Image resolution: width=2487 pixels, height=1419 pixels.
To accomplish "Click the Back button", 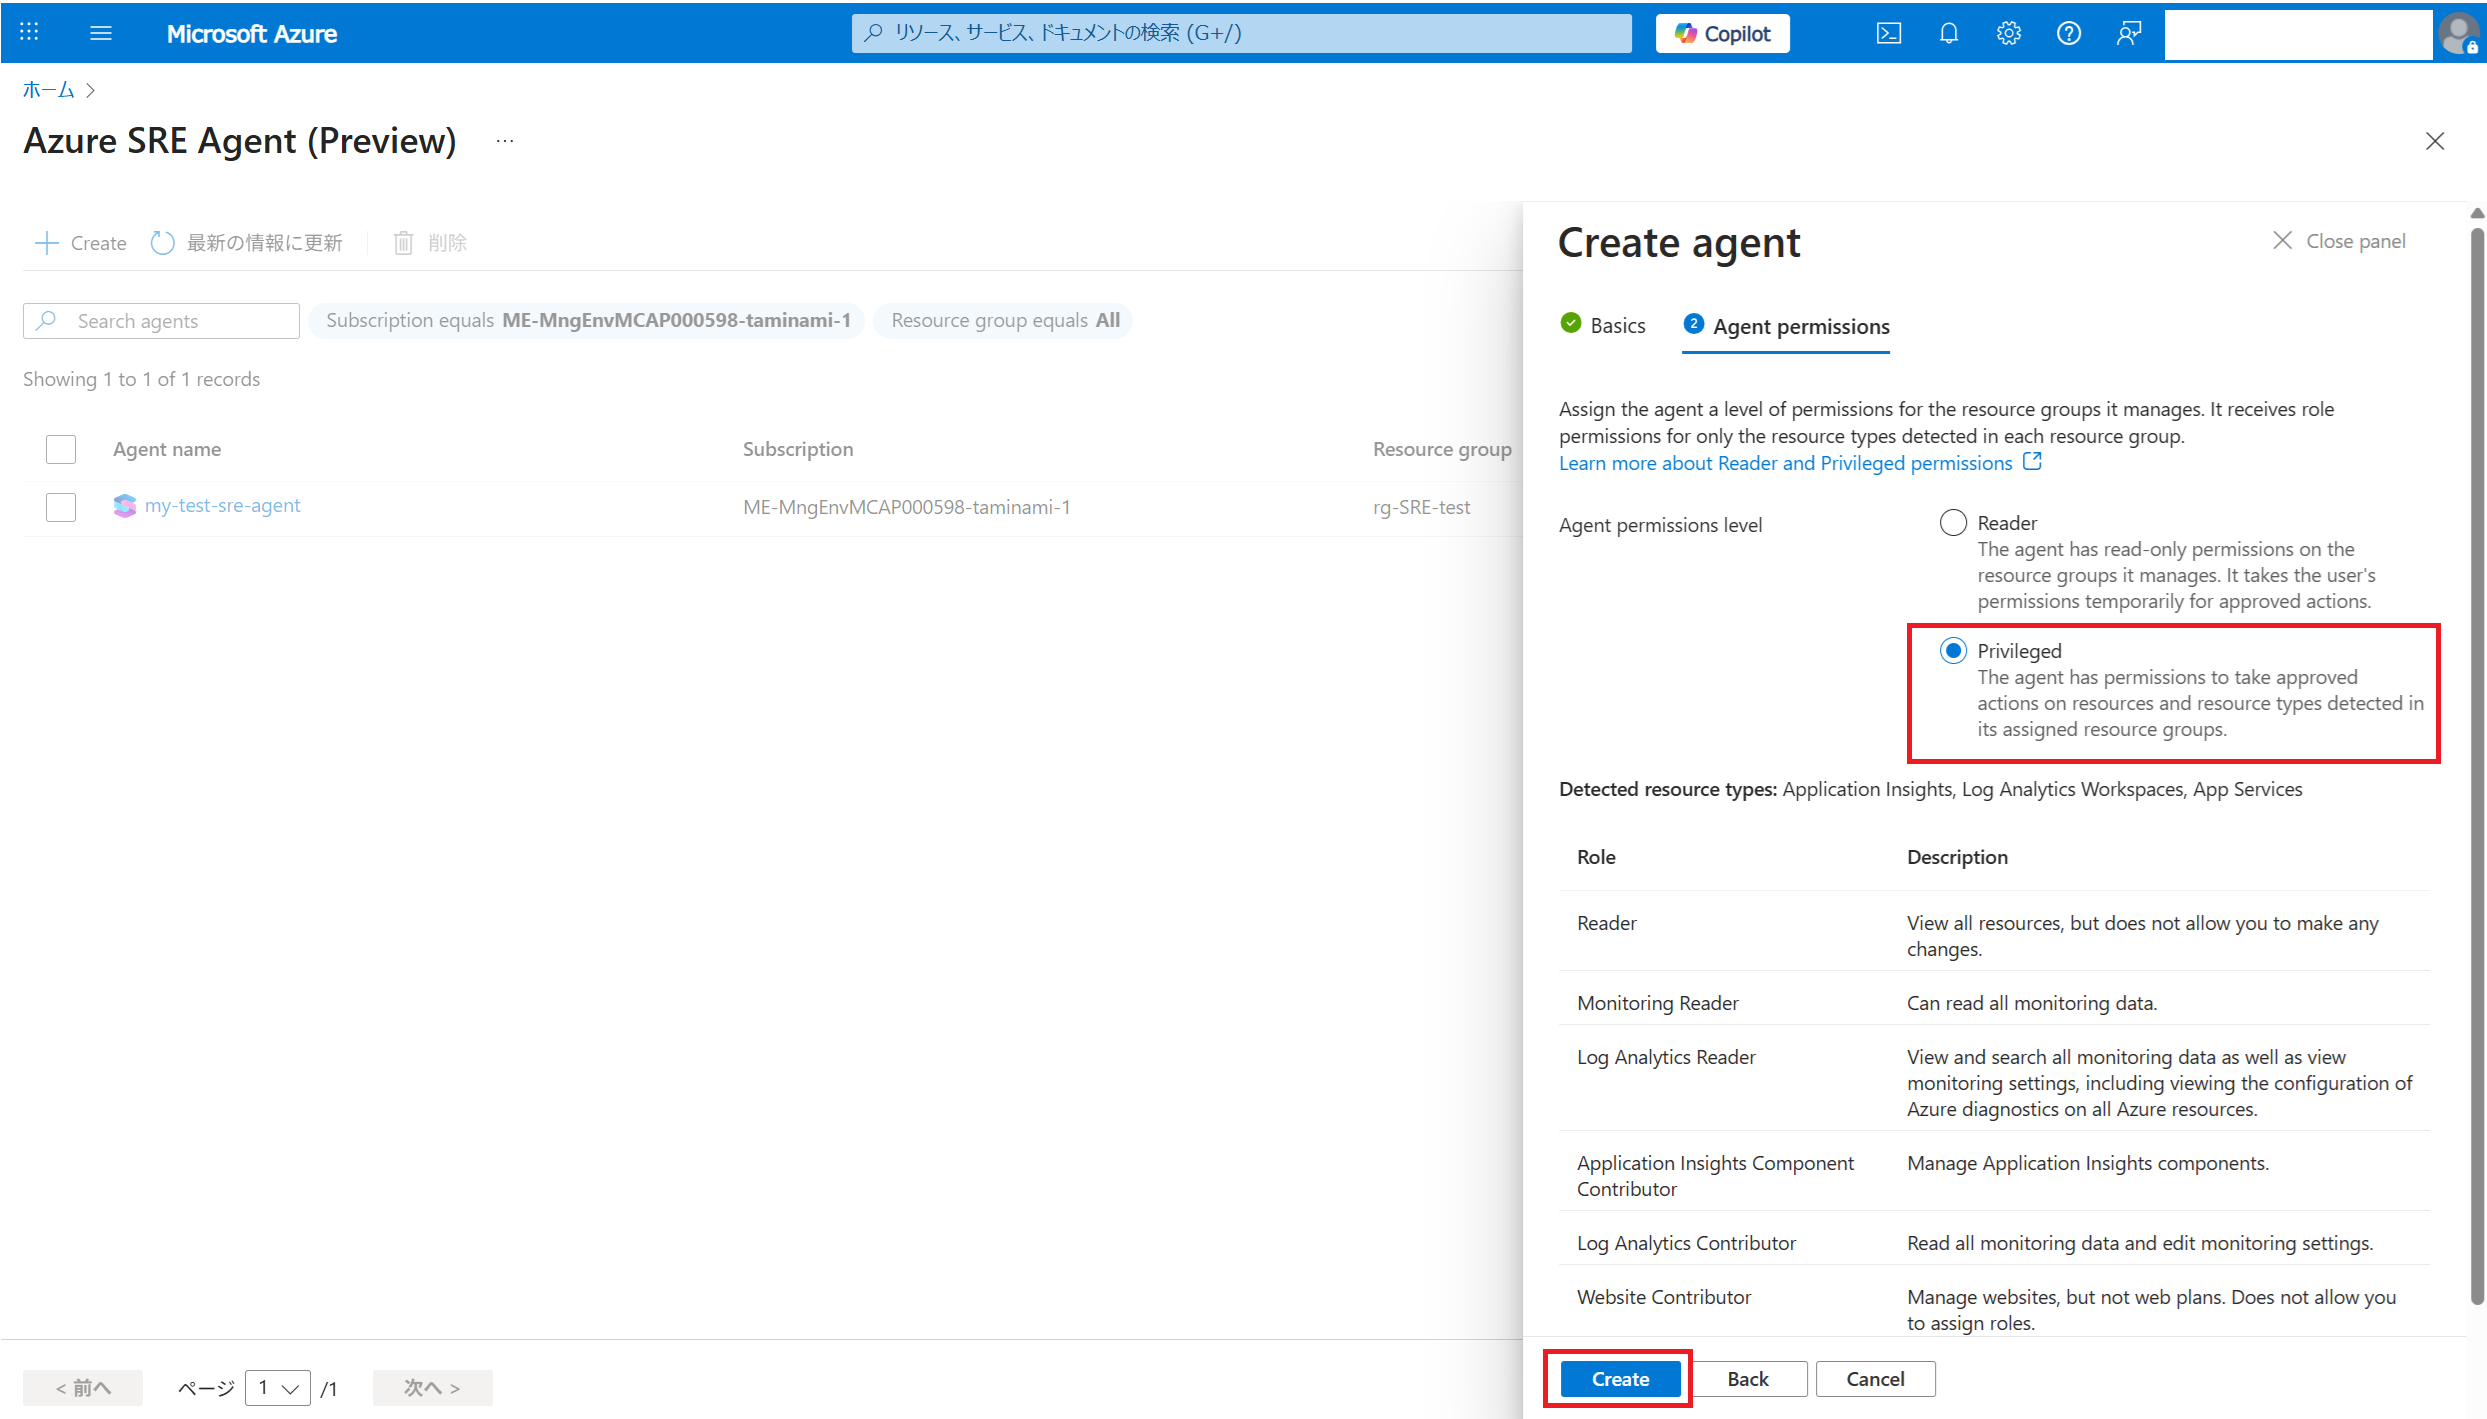I will (x=1747, y=1379).
